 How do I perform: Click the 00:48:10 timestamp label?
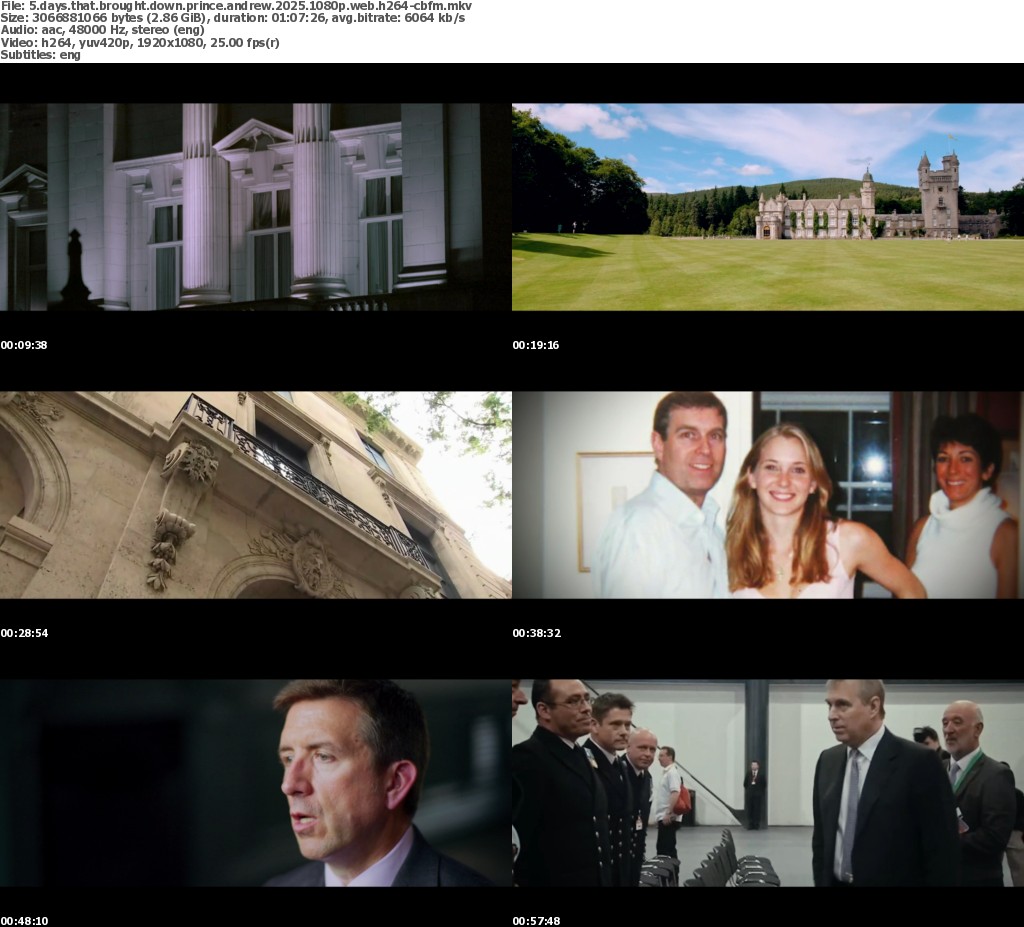24,920
